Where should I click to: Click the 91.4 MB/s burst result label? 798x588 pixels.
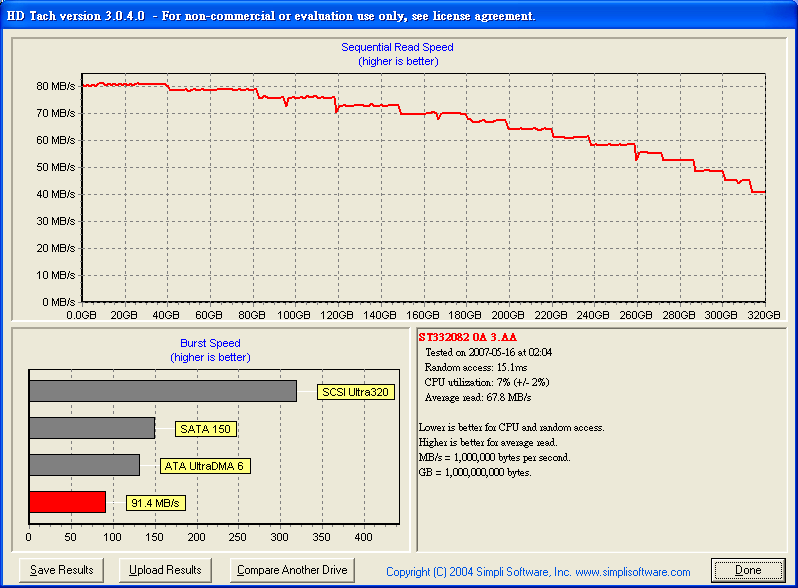point(156,503)
